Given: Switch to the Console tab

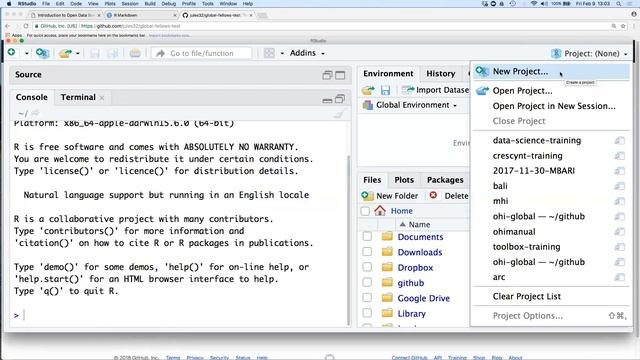Looking at the screenshot, I should pyautogui.click(x=31, y=97).
